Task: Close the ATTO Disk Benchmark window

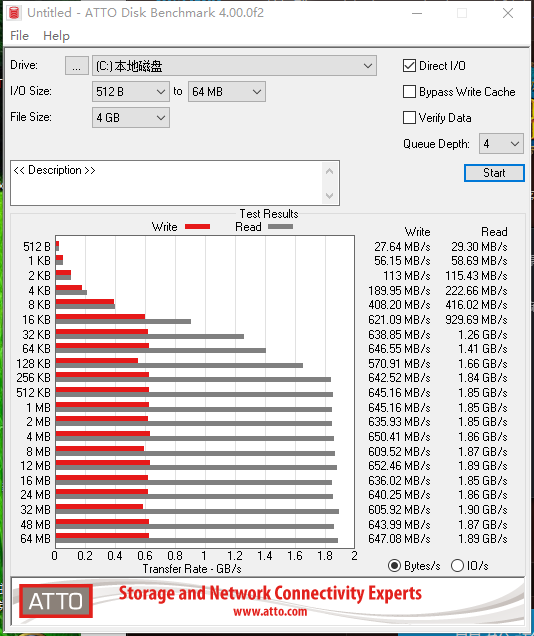Action: (508, 13)
